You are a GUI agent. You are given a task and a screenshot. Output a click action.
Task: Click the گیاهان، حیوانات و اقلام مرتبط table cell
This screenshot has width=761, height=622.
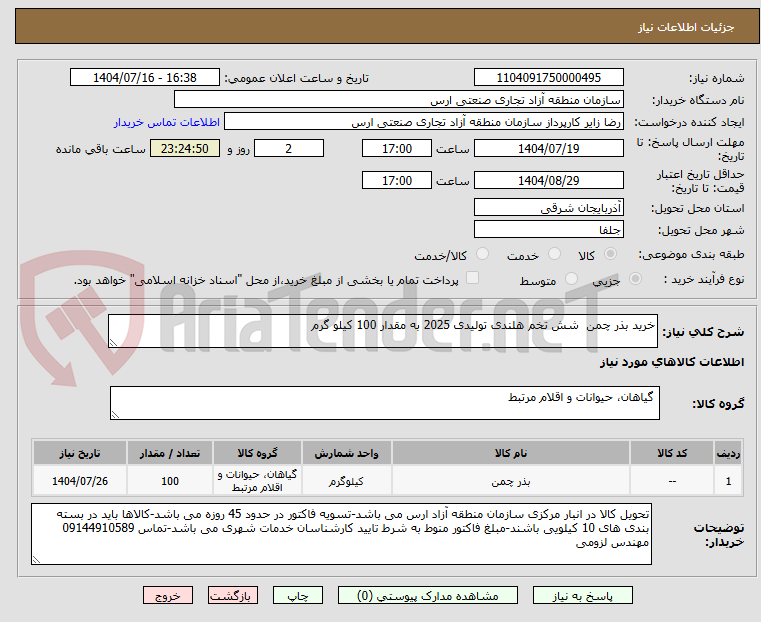tap(257, 481)
